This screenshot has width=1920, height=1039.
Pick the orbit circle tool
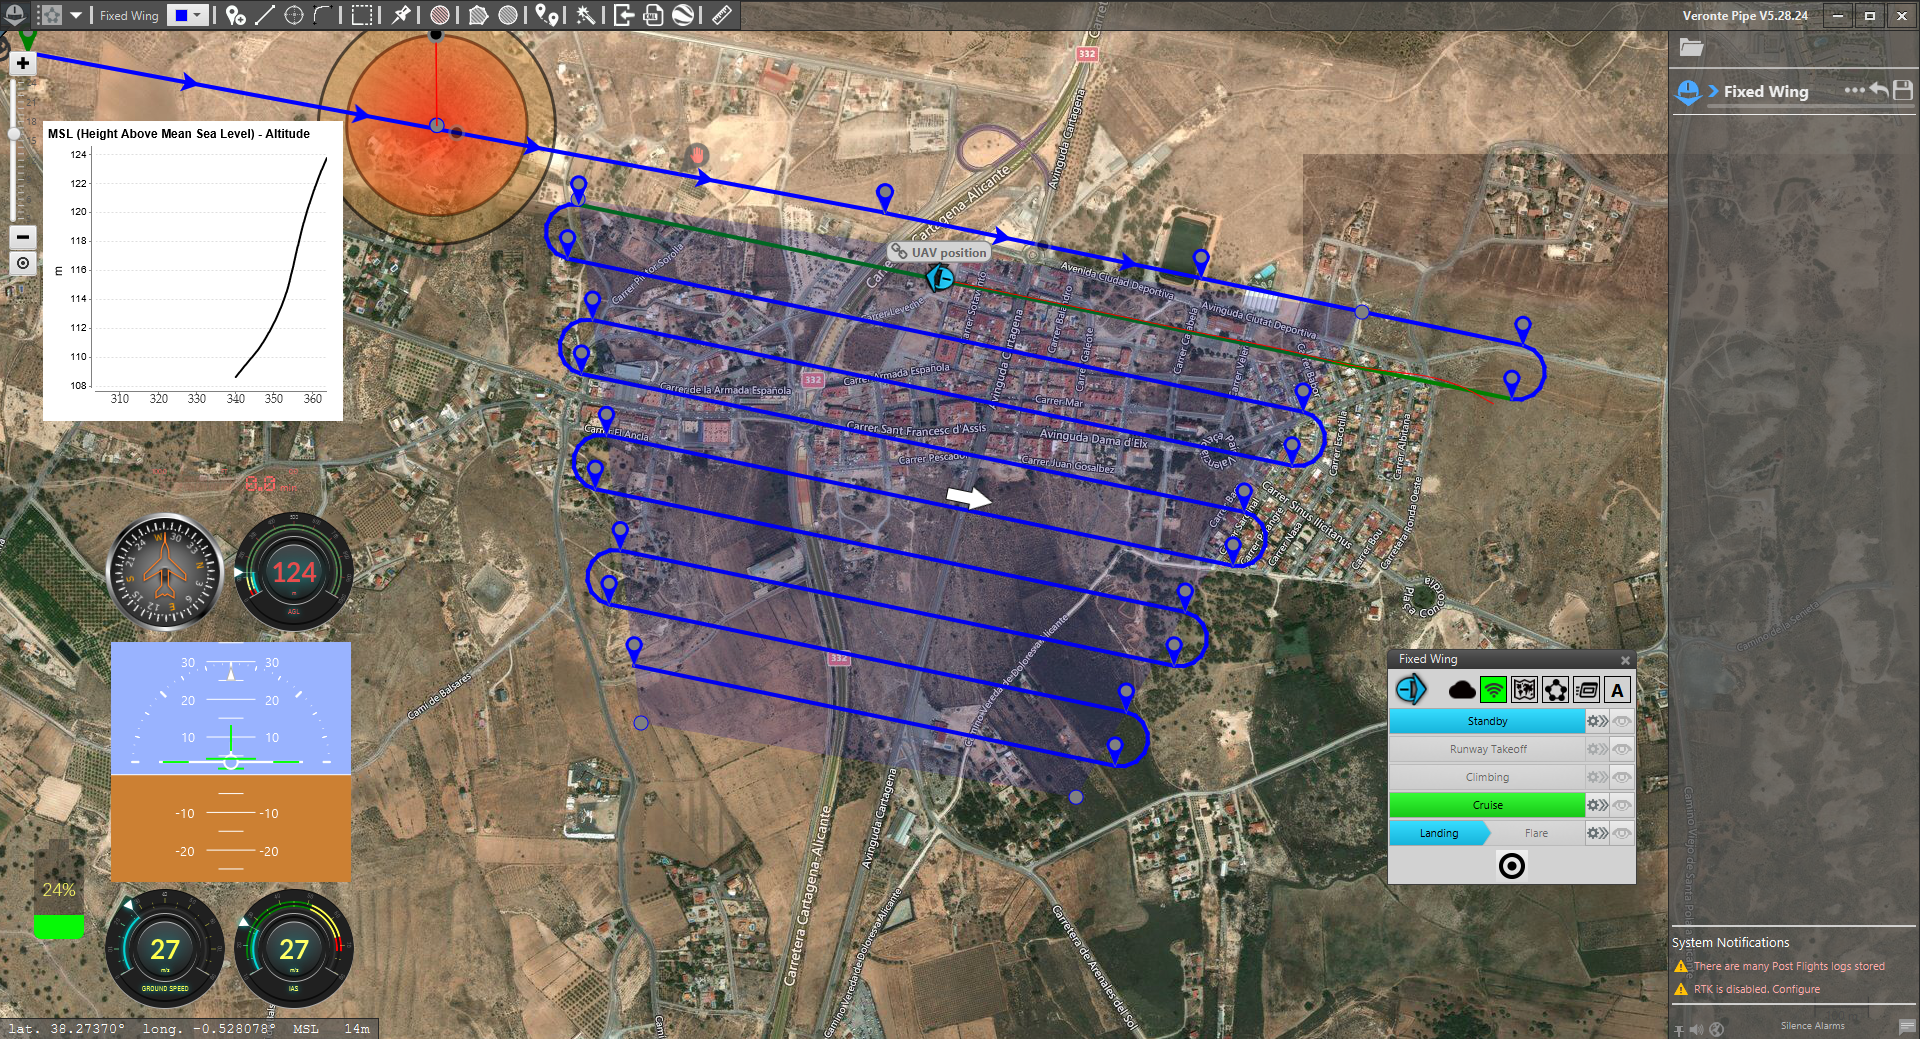[294, 15]
